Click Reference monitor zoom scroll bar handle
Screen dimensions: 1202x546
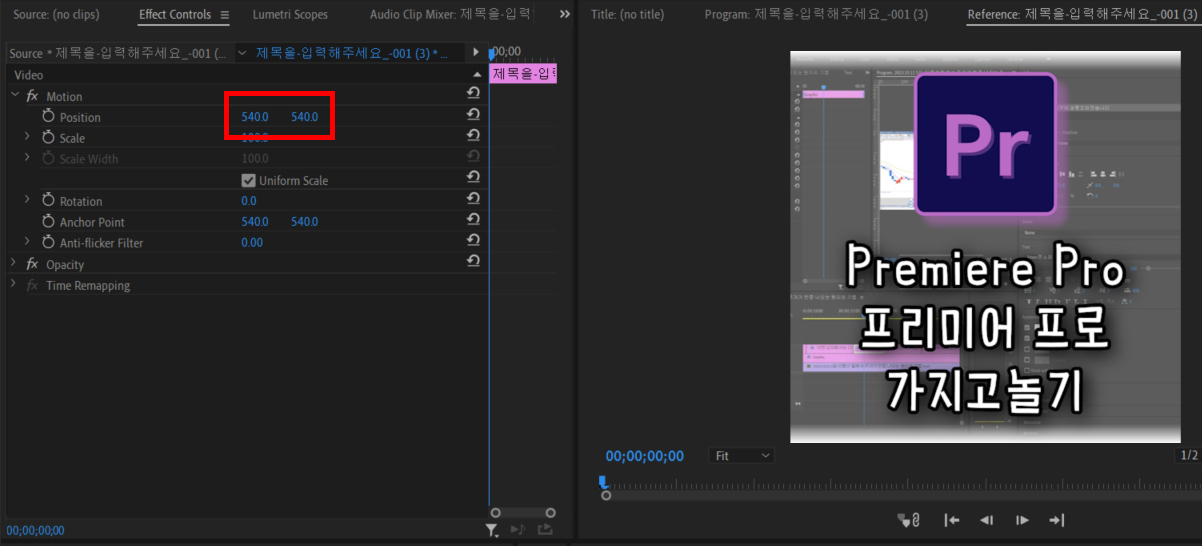(606, 496)
